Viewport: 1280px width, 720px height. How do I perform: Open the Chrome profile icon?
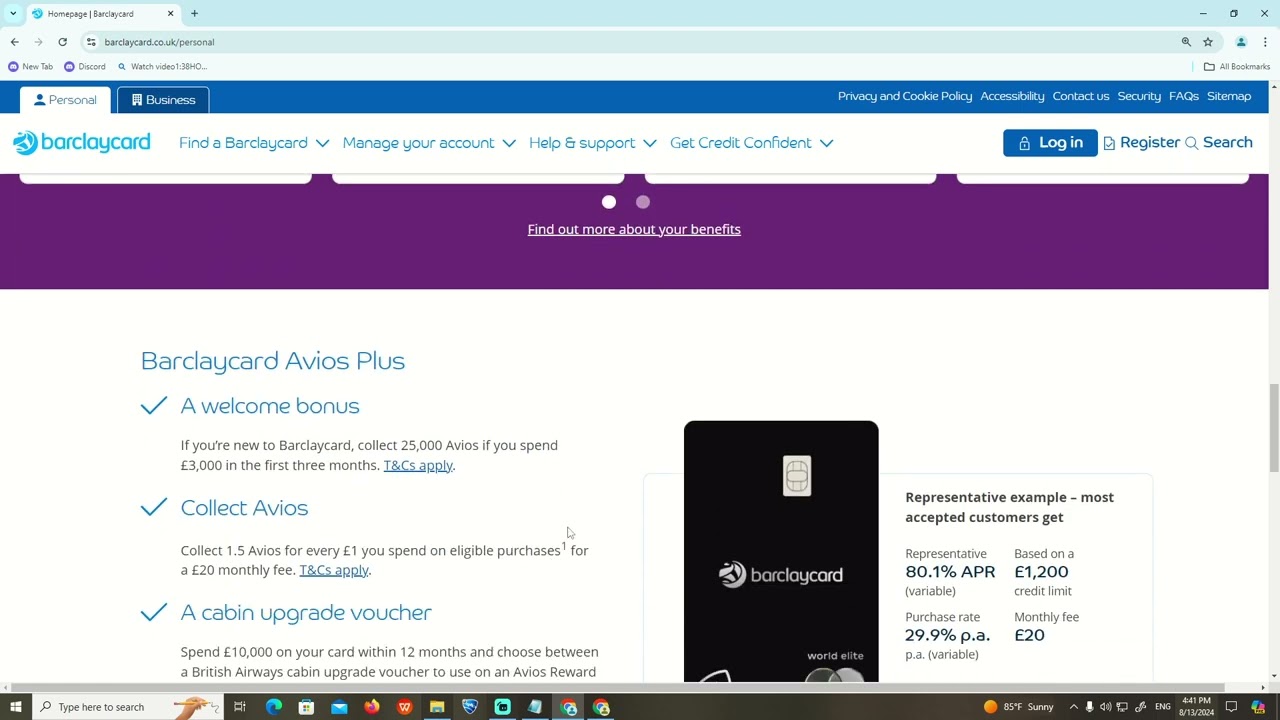tap(1241, 42)
